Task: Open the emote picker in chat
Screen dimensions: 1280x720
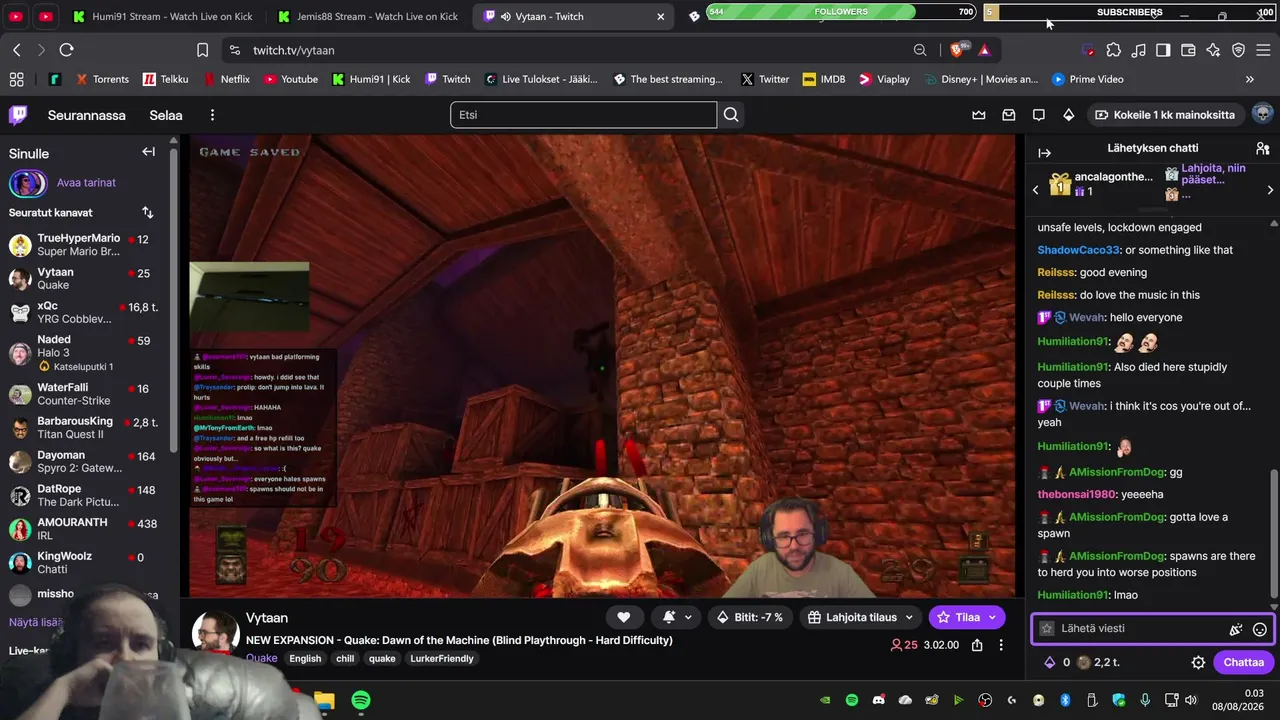Action: point(1260,629)
